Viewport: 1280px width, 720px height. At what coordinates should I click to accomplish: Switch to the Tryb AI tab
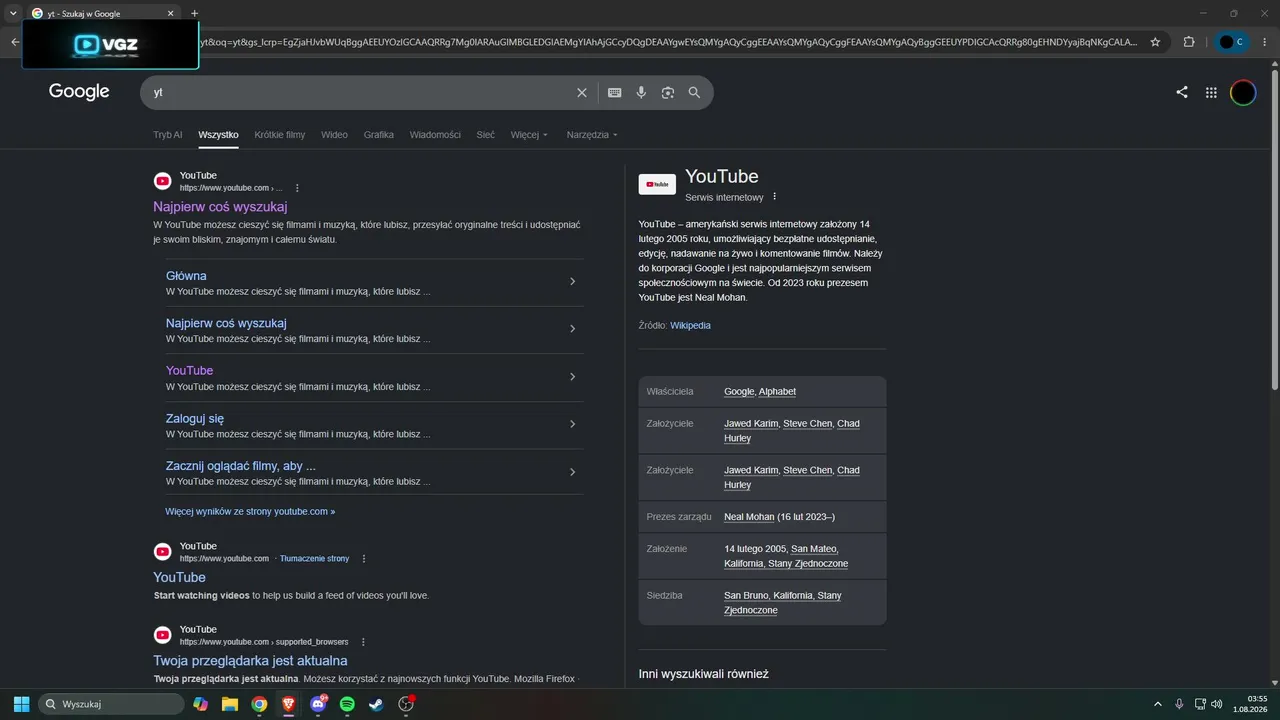[x=168, y=135]
